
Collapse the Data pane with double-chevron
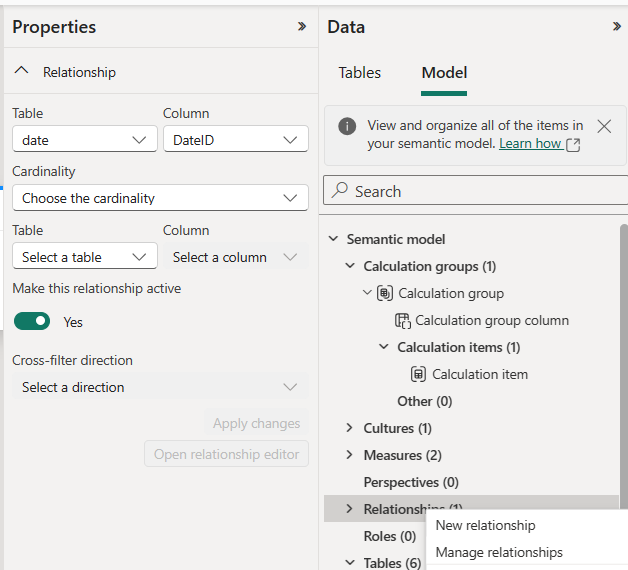tap(617, 26)
